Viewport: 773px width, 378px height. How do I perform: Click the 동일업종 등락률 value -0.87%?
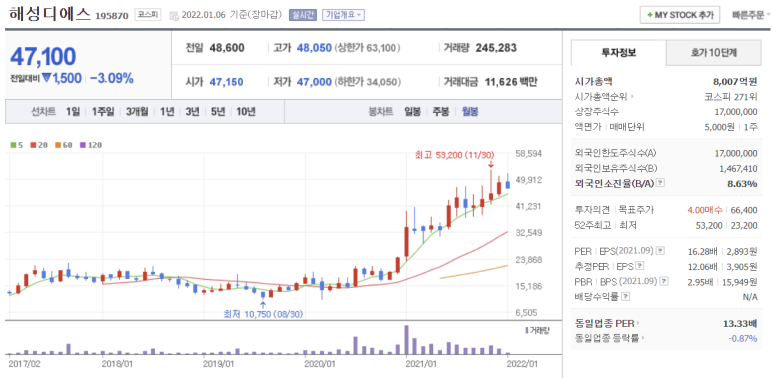click(x=742, y=338)
